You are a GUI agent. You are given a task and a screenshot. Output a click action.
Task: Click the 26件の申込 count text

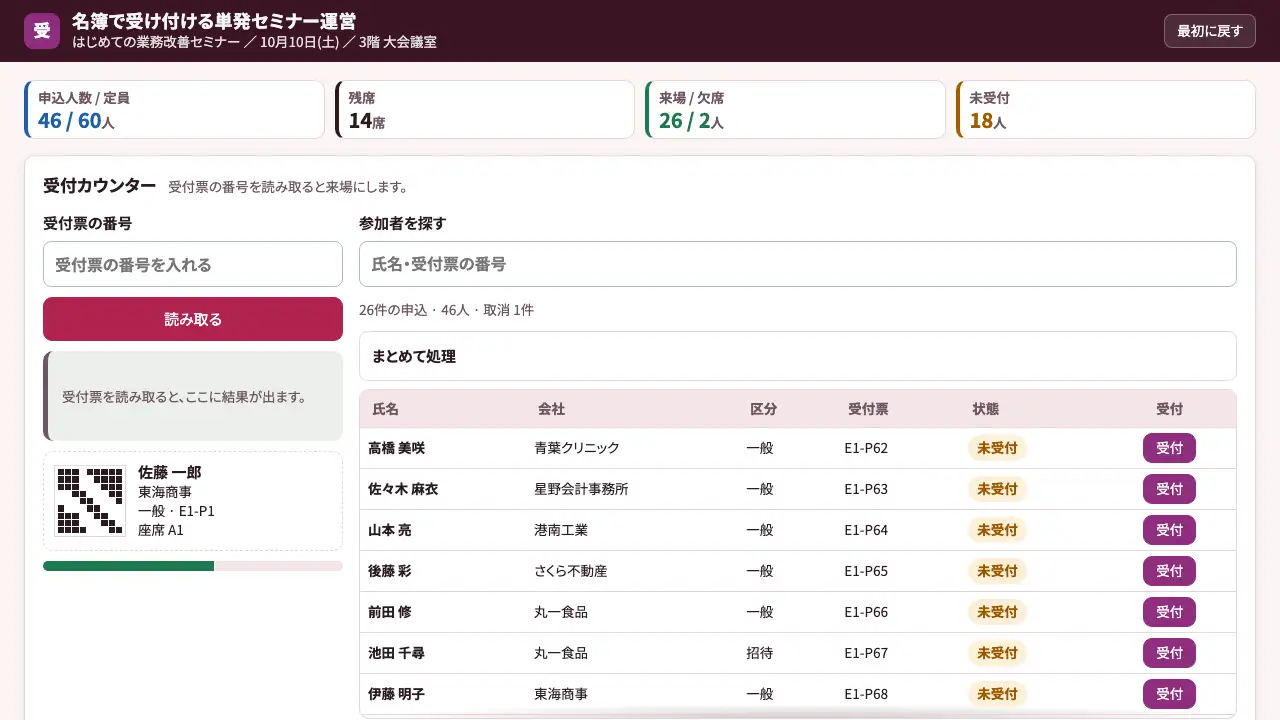click(x=393, y=310)
